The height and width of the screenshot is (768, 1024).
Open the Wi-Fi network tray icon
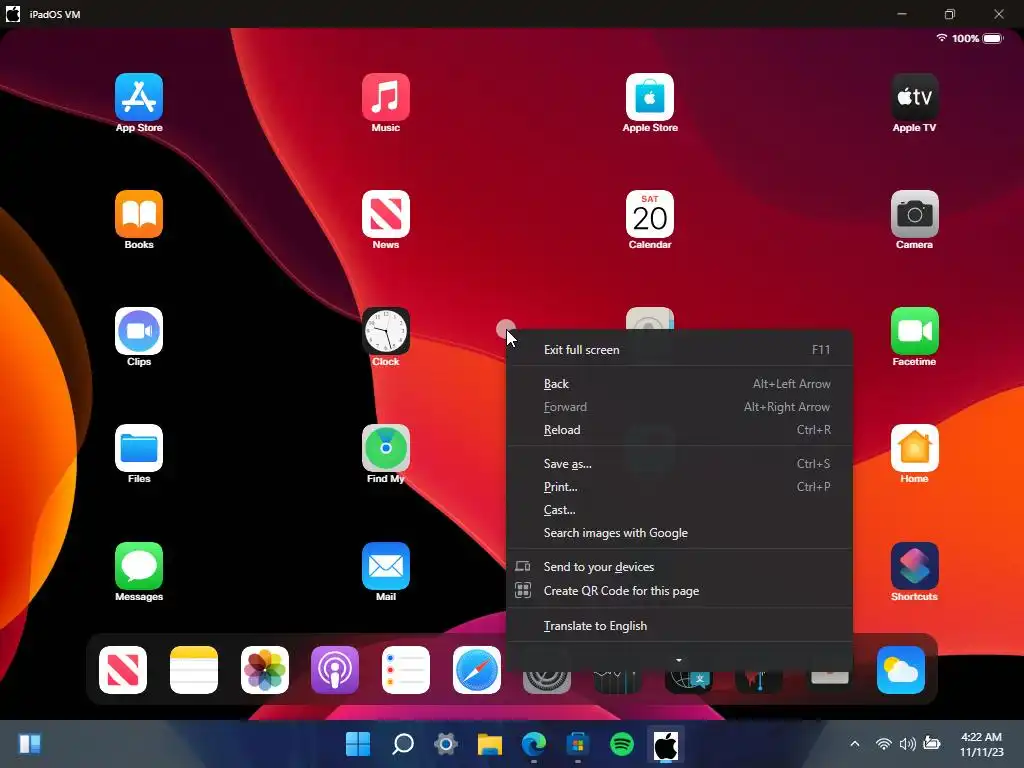[884, 744]
